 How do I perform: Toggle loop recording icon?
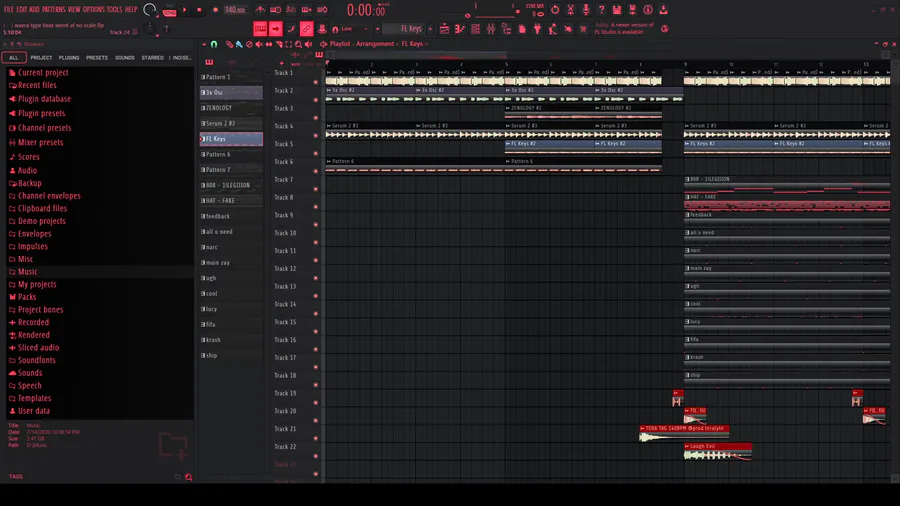(x=322, y=10)
